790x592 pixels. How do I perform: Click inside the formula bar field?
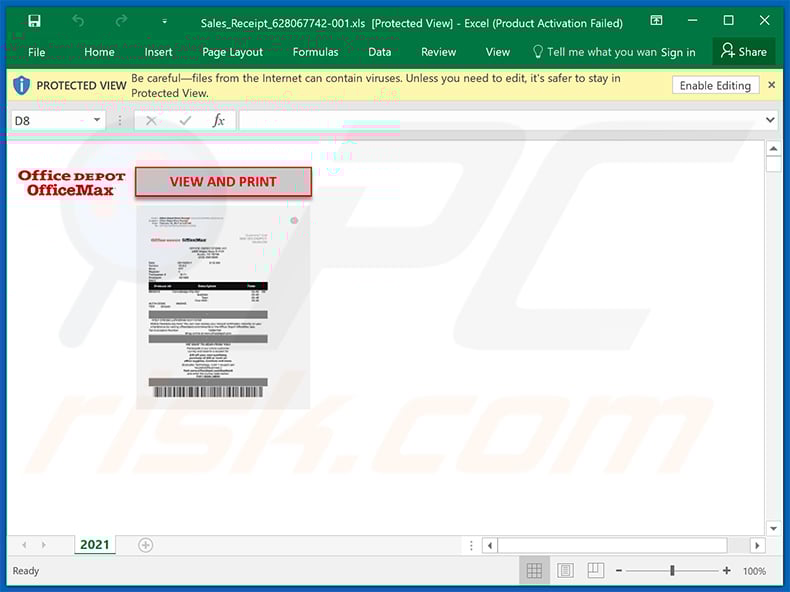click(499, 121)
